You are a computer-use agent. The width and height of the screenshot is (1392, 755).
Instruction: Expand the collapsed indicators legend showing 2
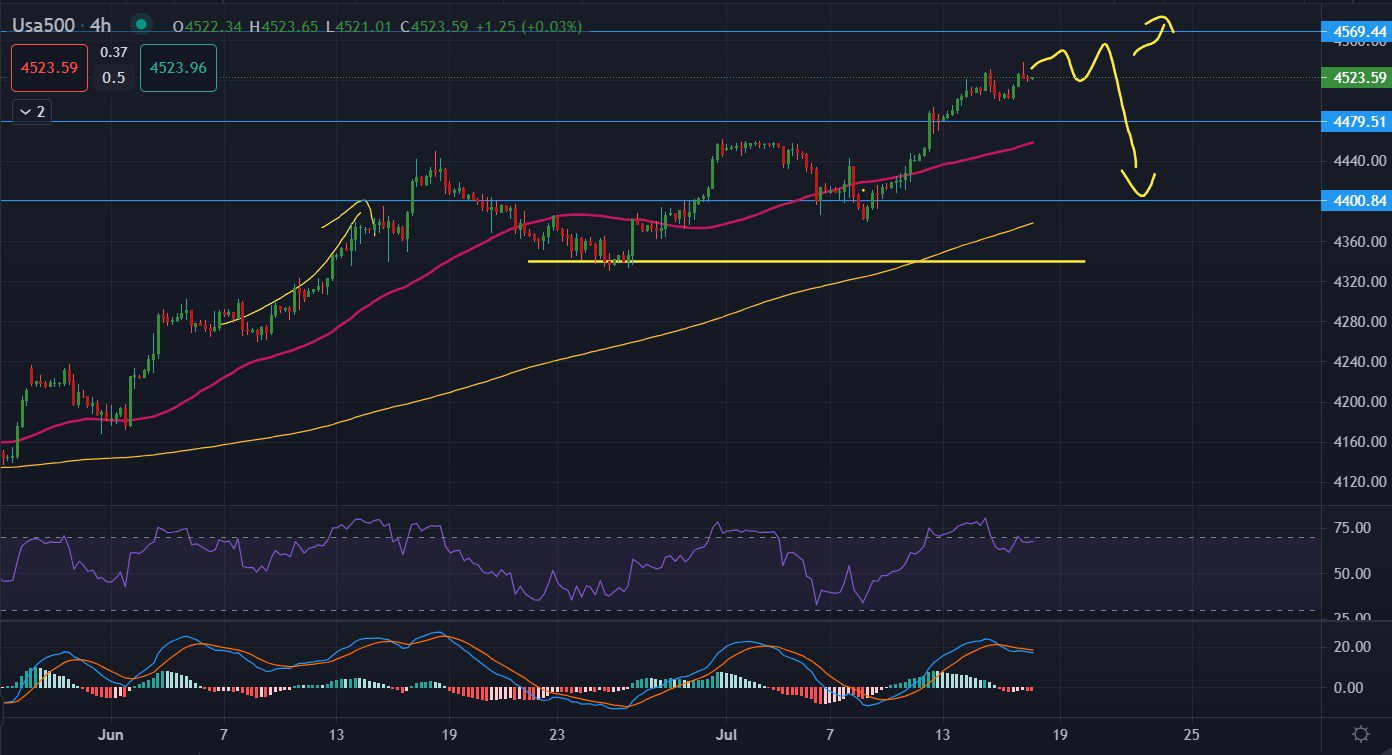[x=32, y=112]
